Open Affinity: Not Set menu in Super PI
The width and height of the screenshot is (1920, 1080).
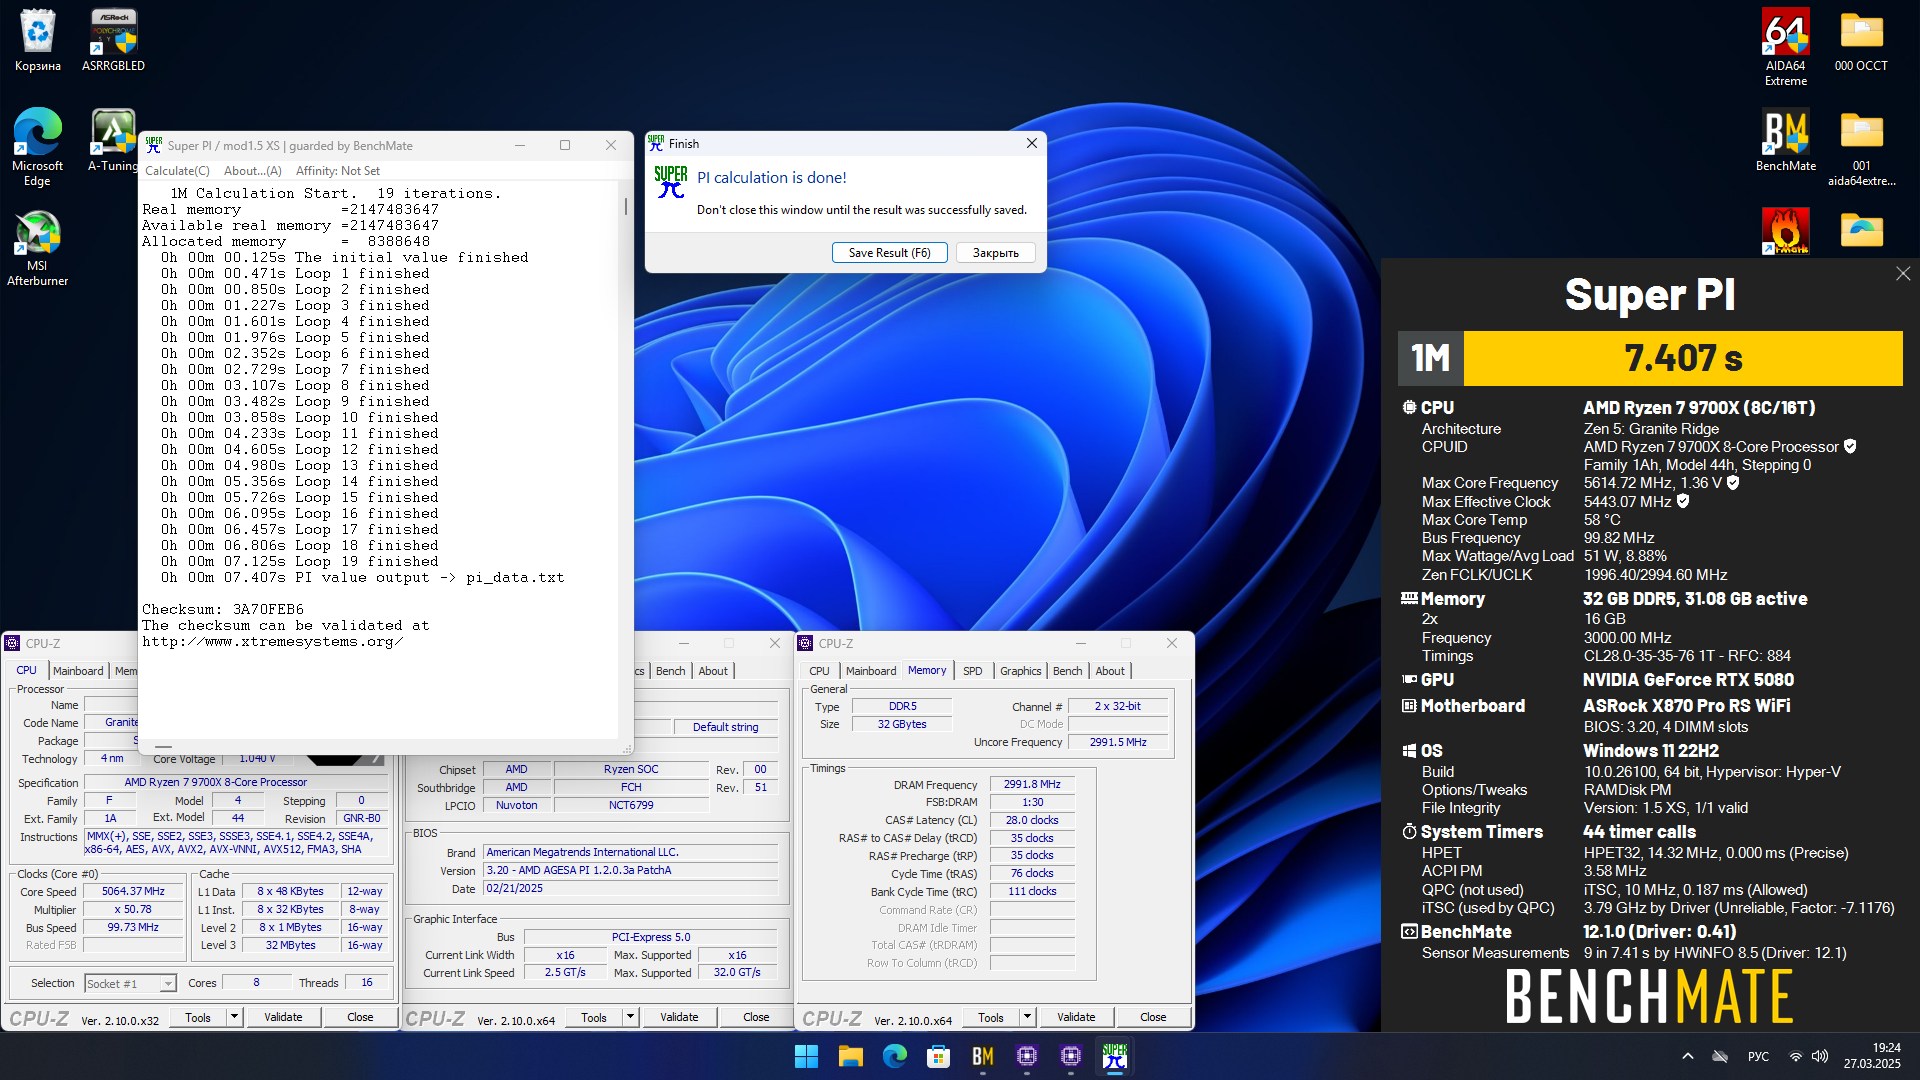click(337, 171)
